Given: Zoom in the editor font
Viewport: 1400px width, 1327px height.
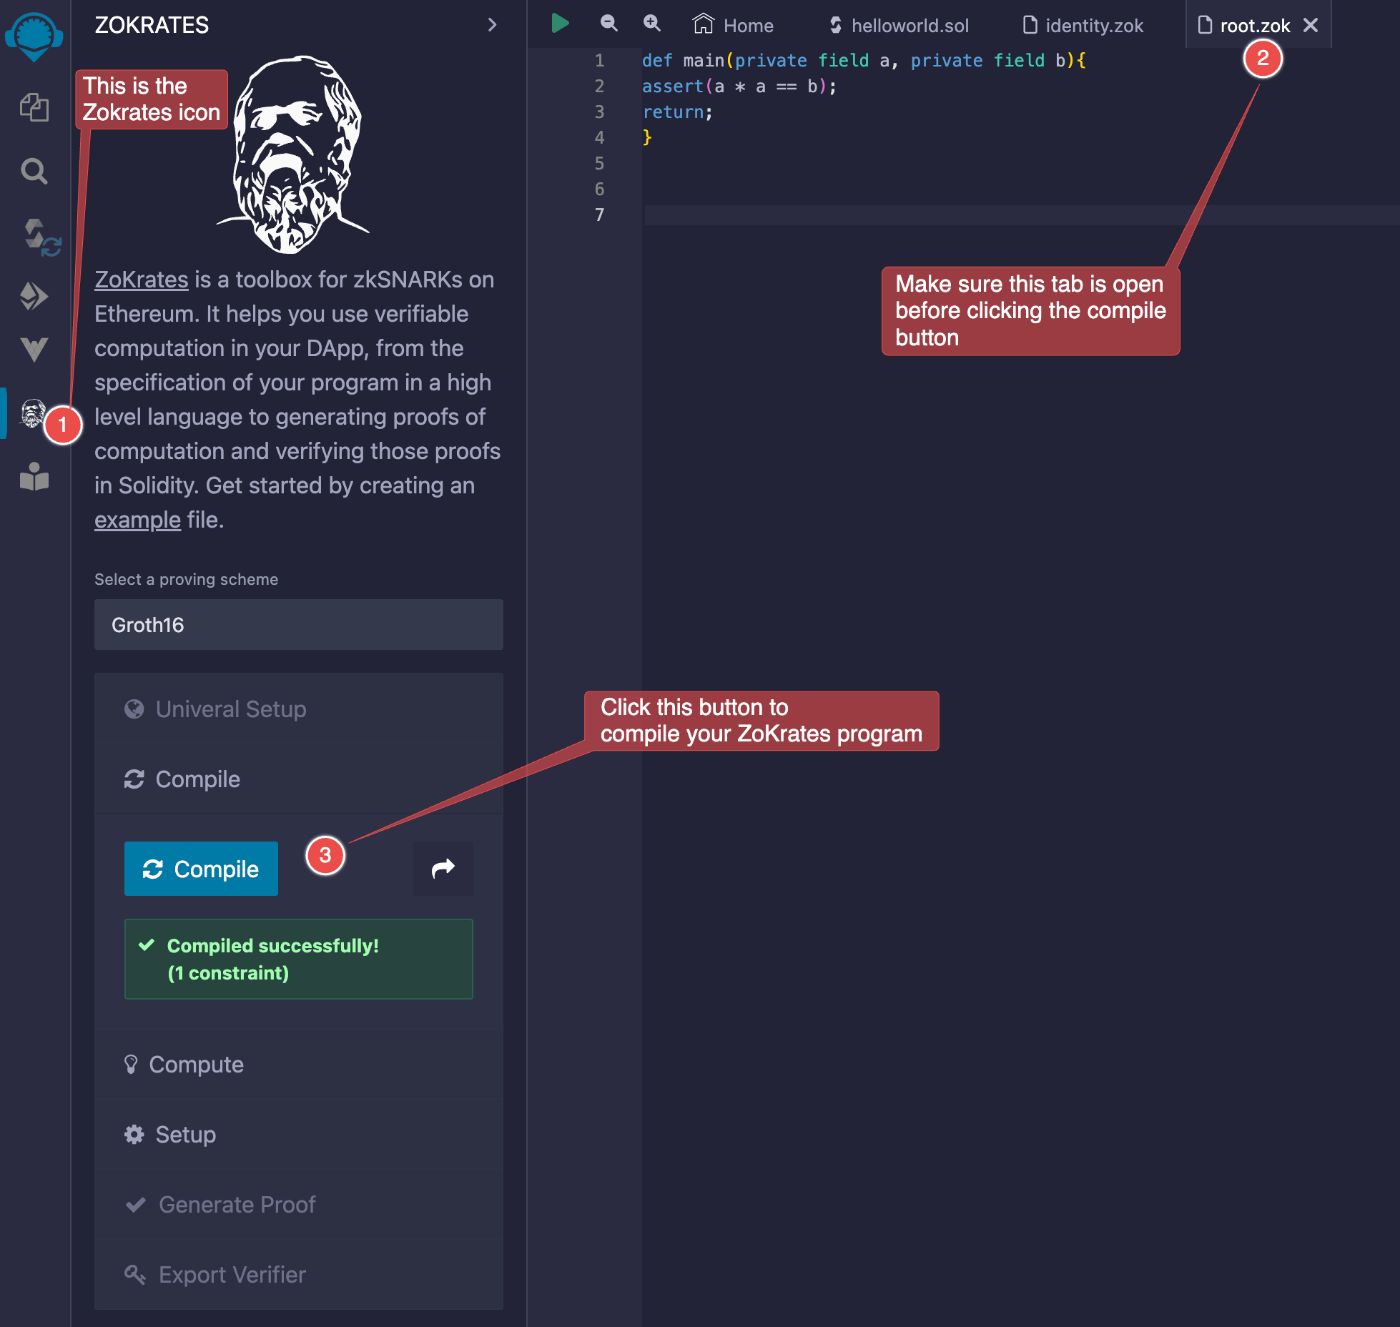Looking at the screenshot, I should click(652, 24).
